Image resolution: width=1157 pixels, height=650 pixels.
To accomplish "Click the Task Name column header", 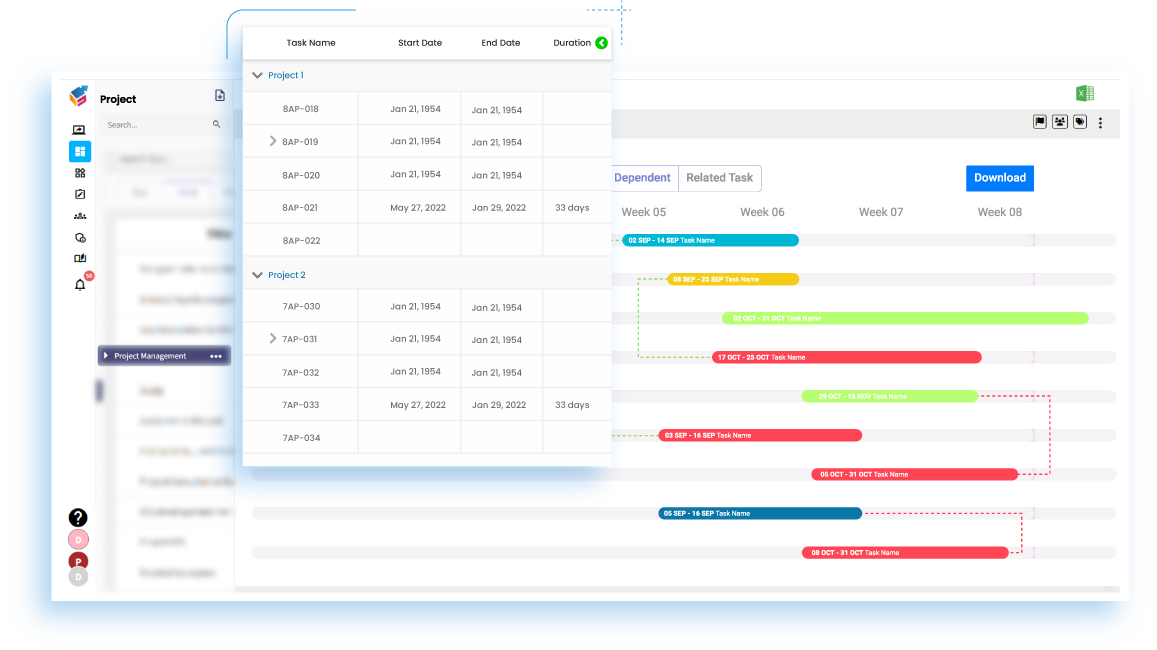I will pos(311,43).
